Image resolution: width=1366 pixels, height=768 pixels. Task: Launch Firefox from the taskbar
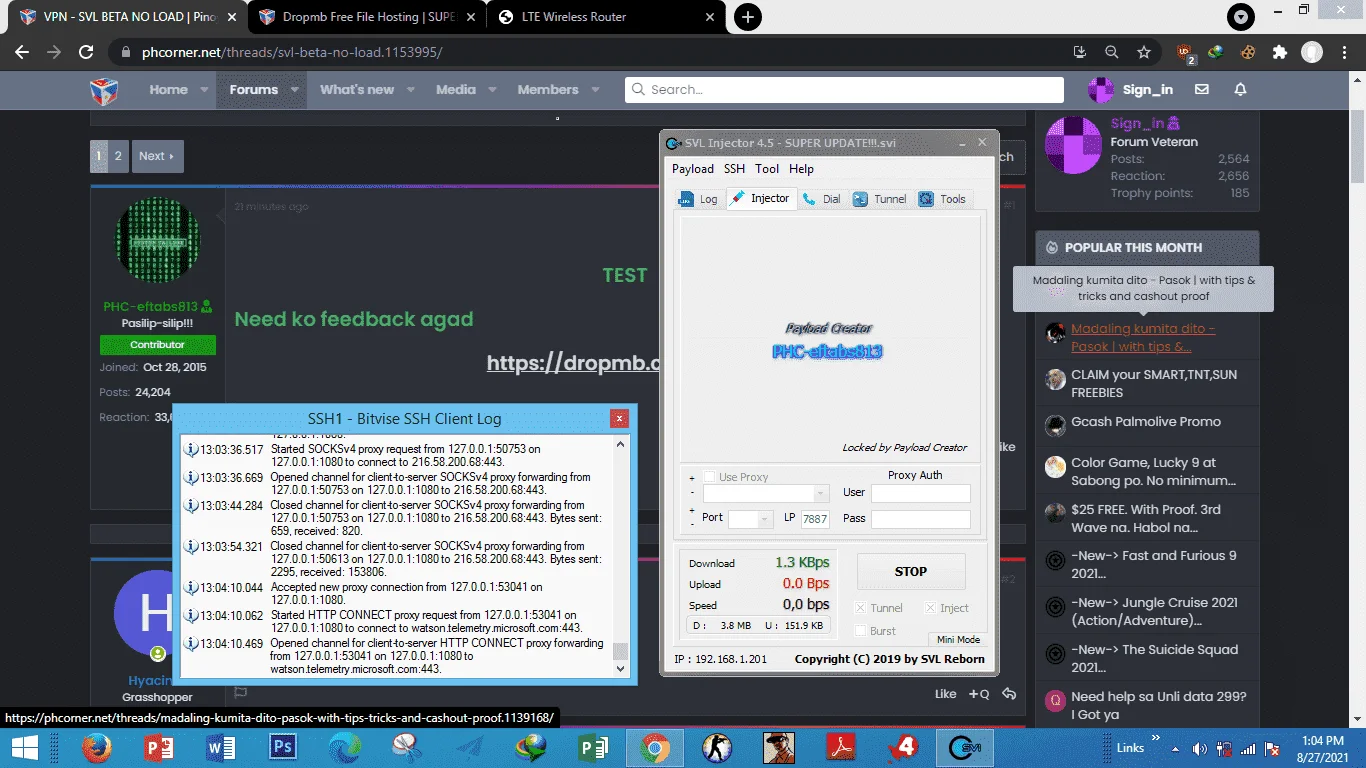(x=97, y=747)
